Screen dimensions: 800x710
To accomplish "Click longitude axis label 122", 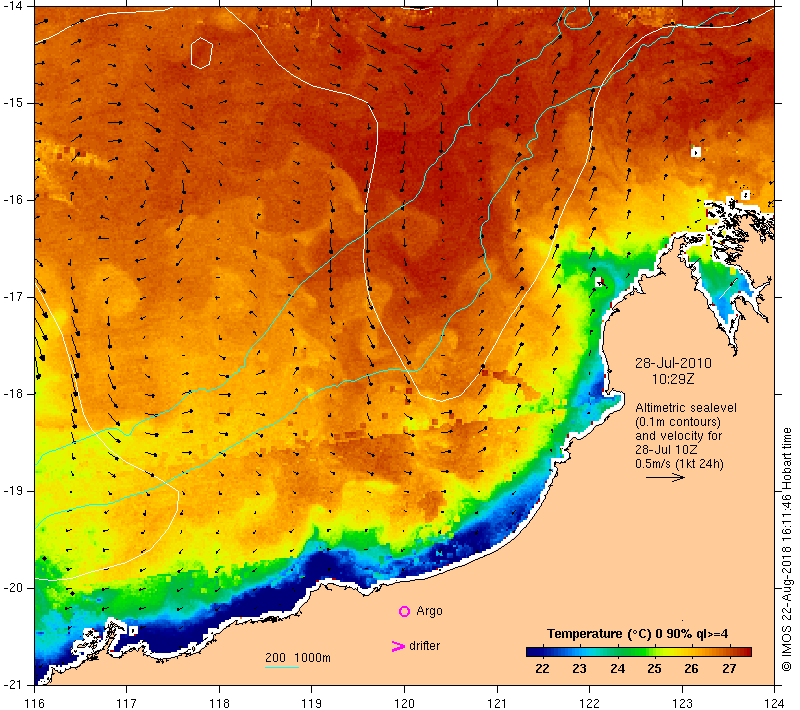I will tap(590, 703).
